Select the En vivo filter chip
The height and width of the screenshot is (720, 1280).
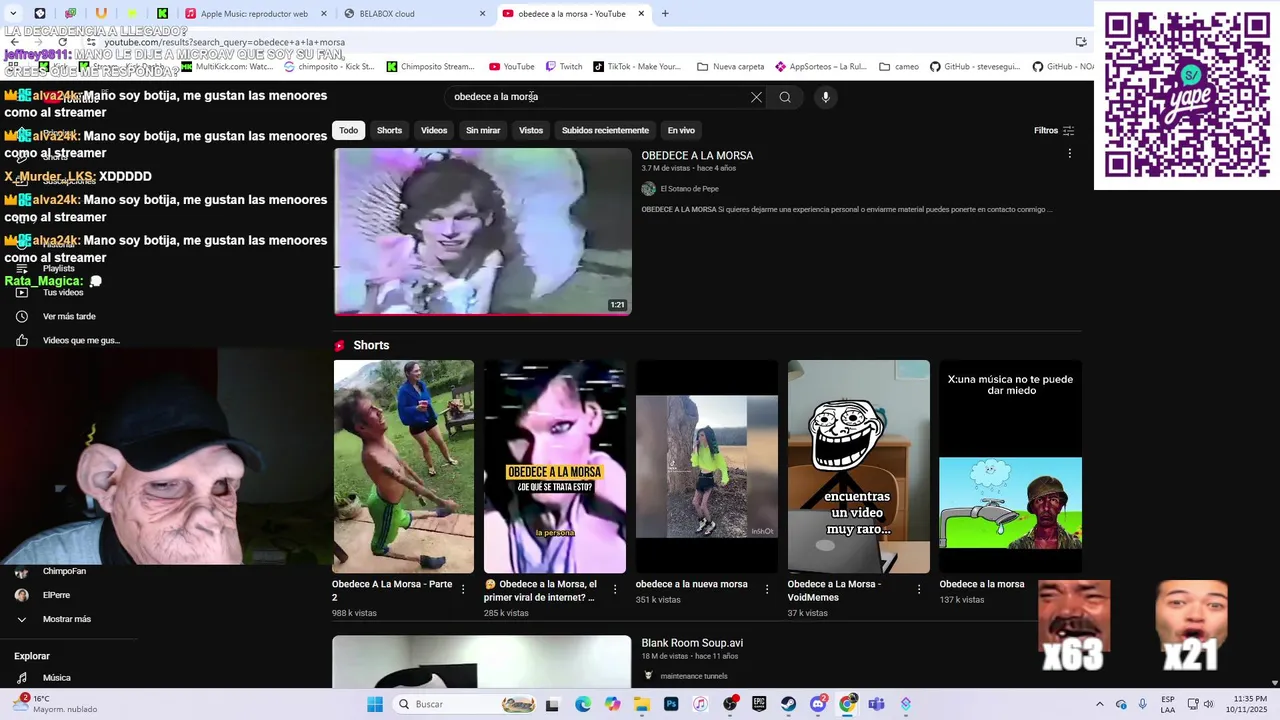[681, 130]
